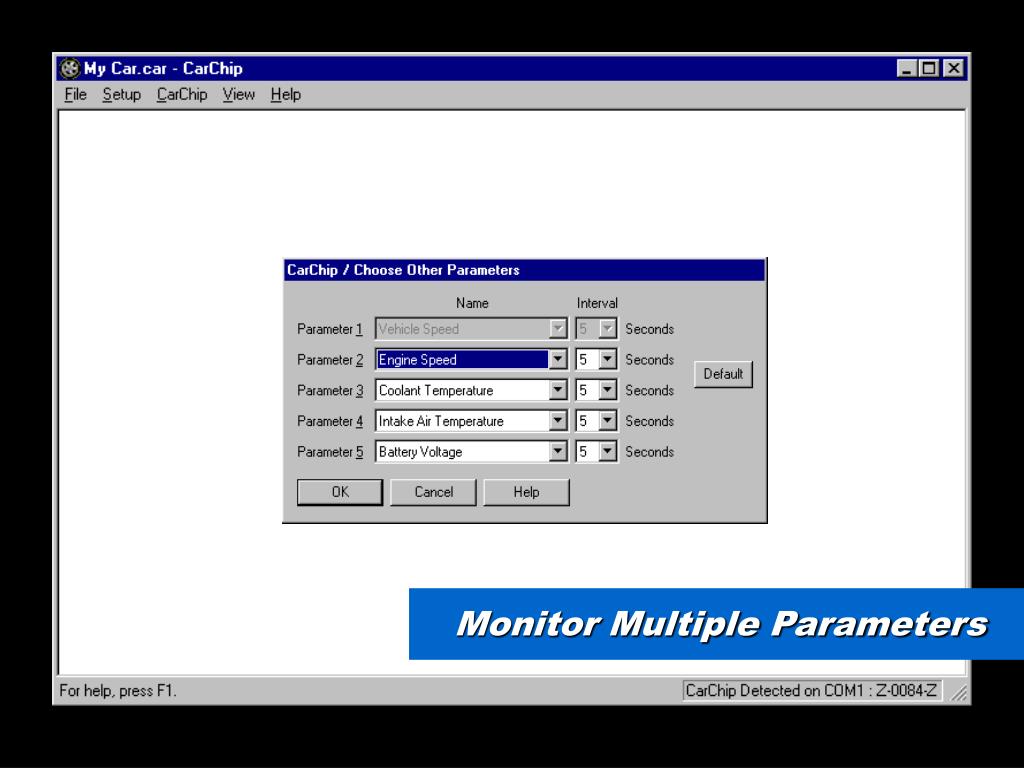Image resolution: width=1024 pixels, height=768 pixels.
Task: Click the Parameter 4 label
Action: pos(330,421)
